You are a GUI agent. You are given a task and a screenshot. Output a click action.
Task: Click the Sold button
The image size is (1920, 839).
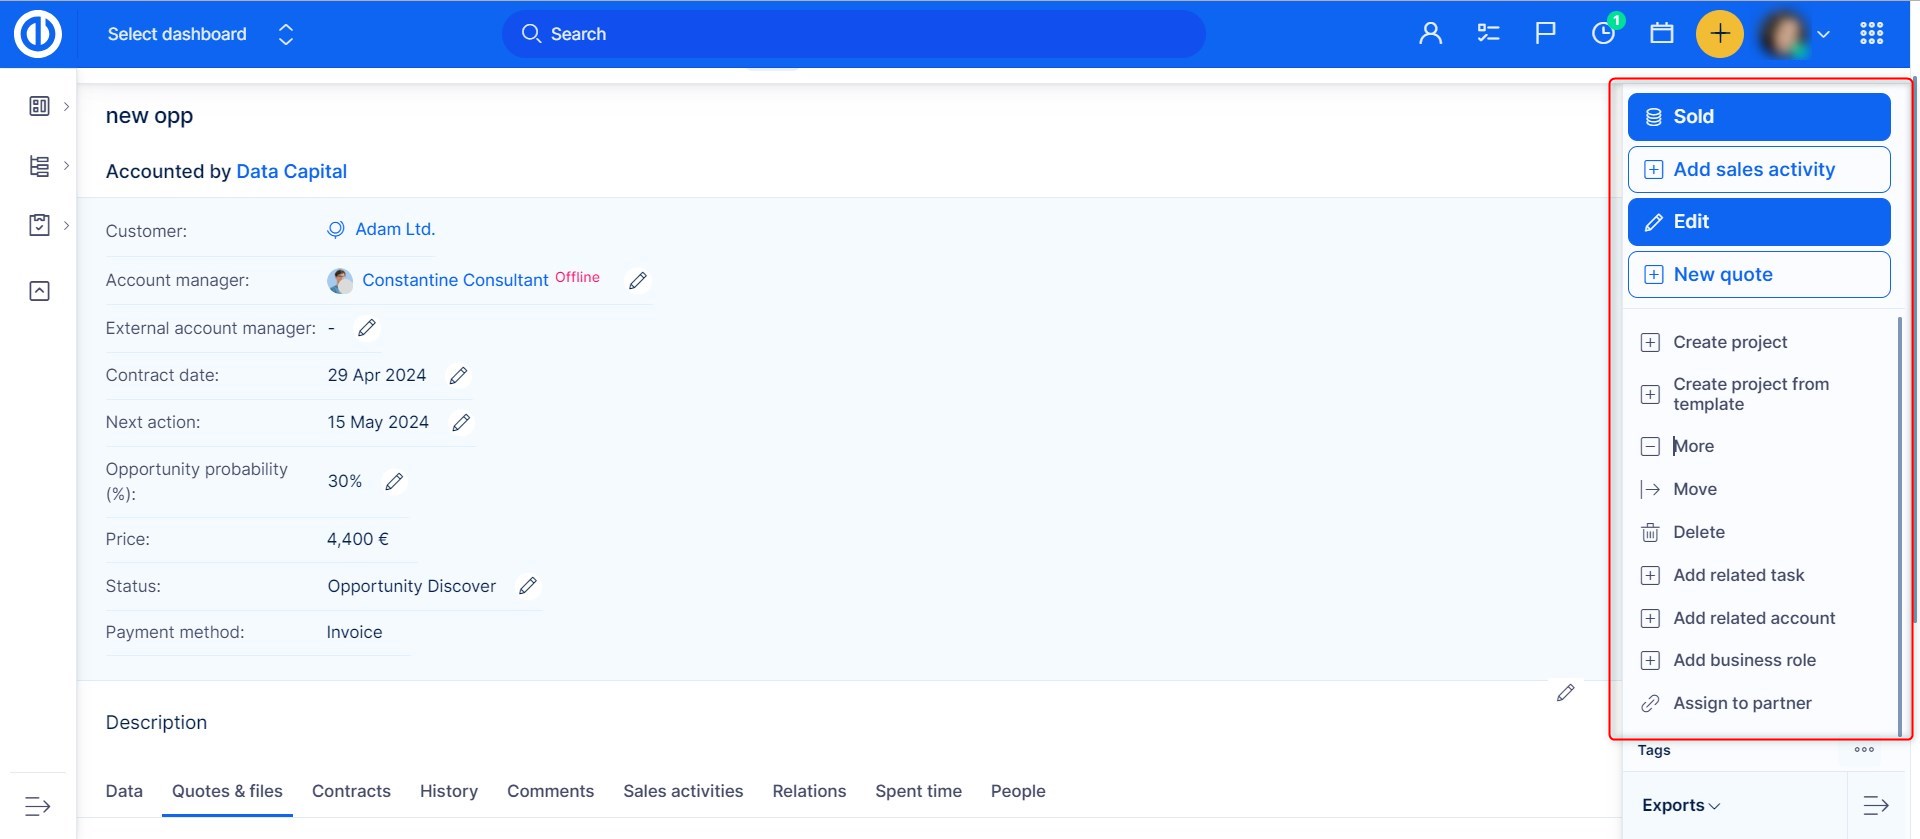(x=1758, y=117)
